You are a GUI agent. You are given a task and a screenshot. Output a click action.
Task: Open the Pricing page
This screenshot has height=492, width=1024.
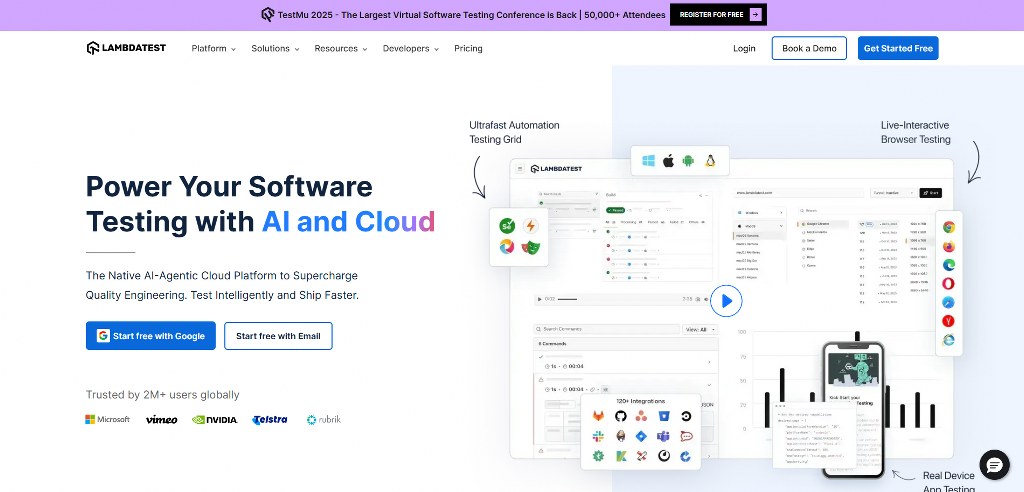[468, 48]
